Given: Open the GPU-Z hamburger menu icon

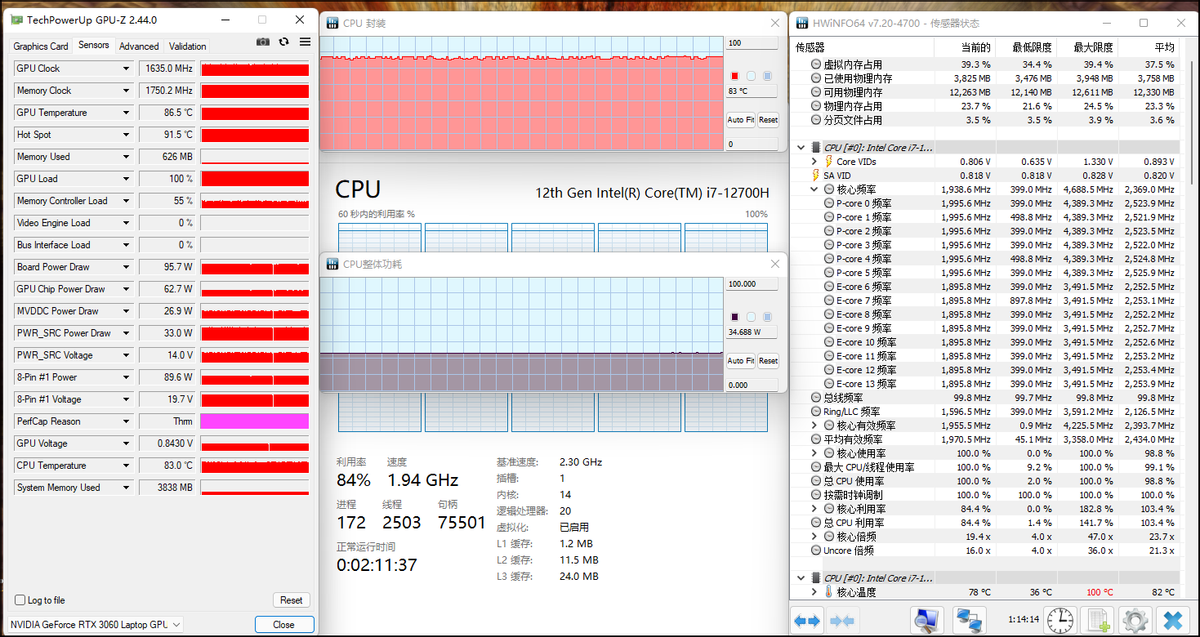Looking at the screenshot, I should (x=303, y=41).
